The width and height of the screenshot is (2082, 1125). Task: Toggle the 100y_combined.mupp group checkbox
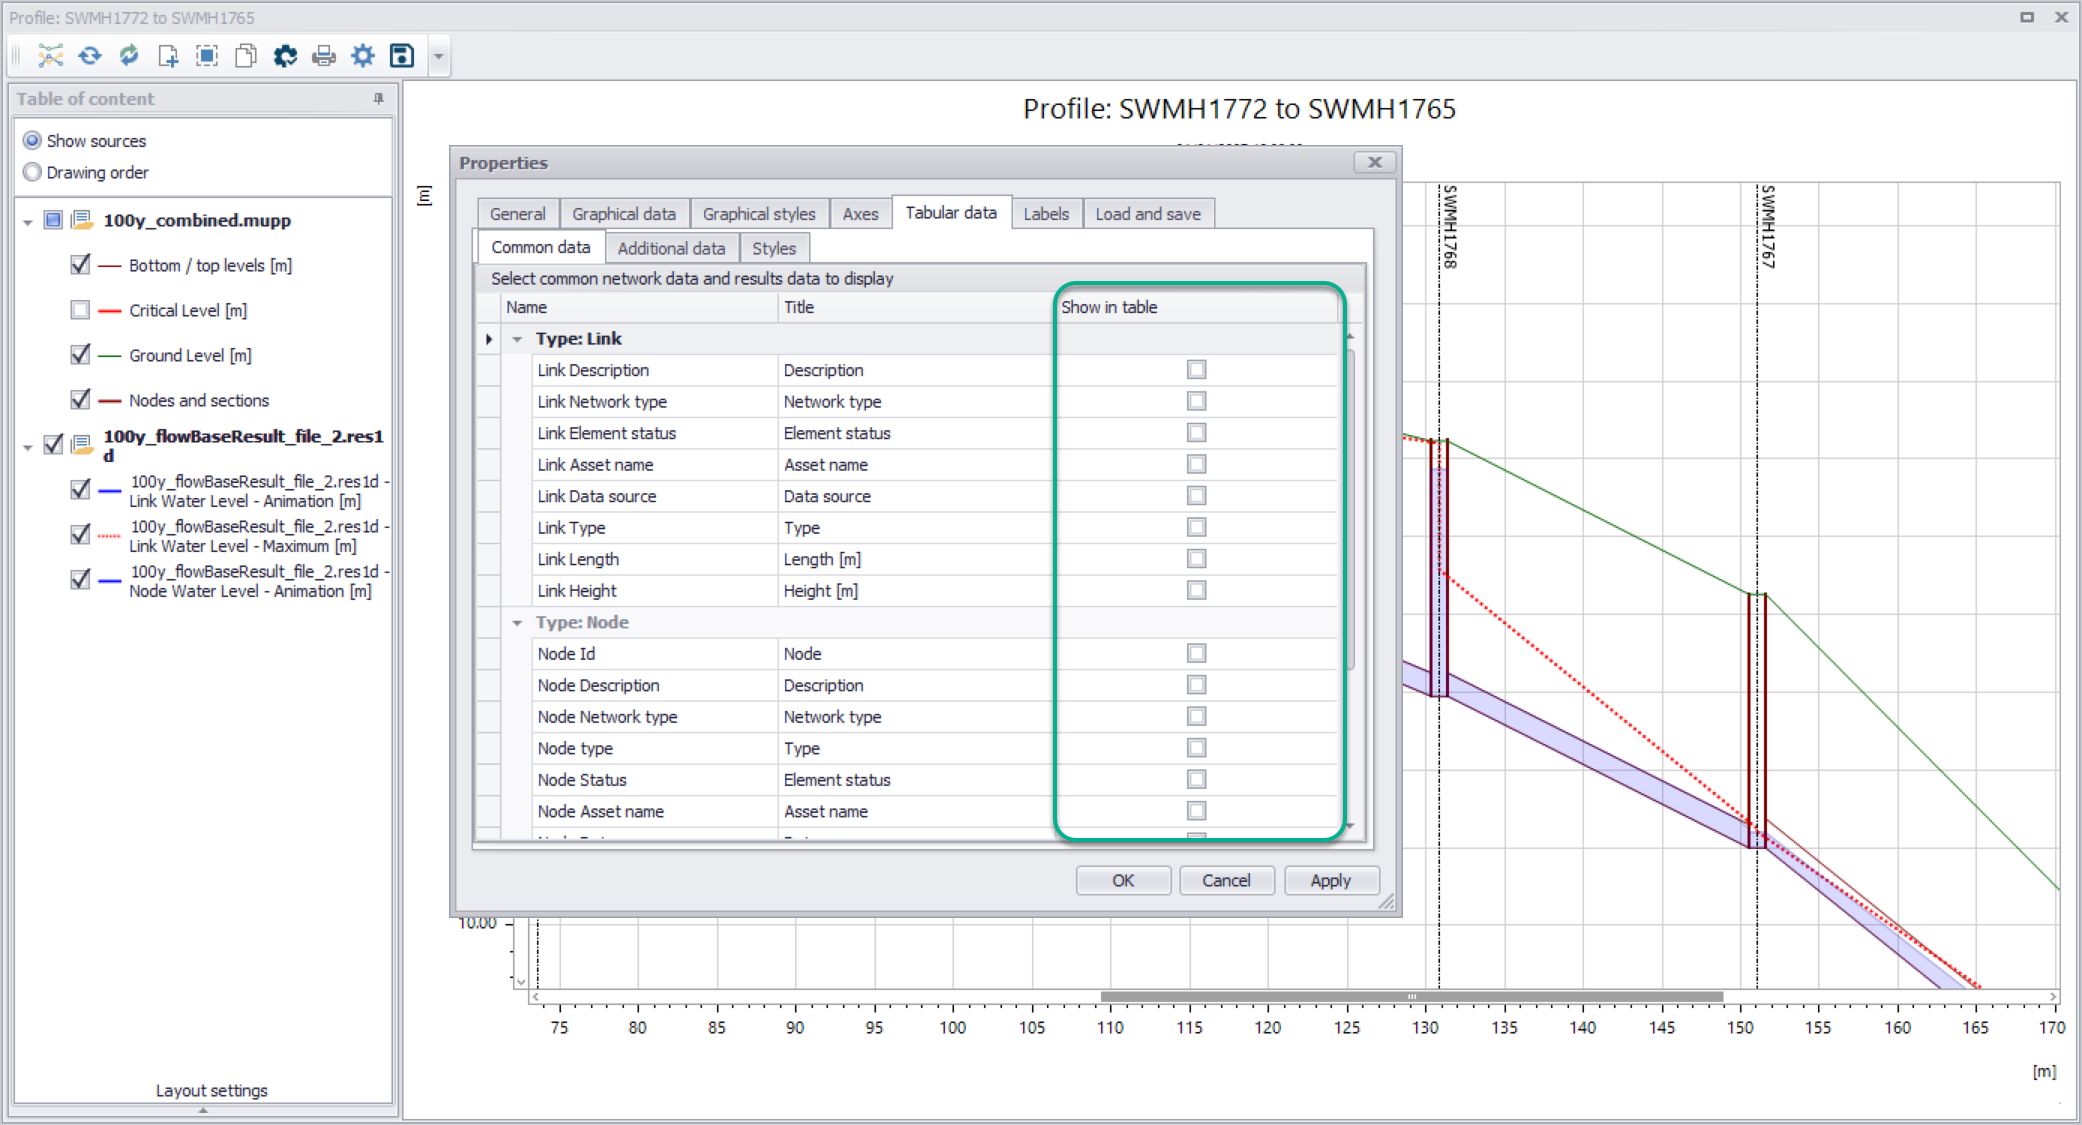coord(54,220)
